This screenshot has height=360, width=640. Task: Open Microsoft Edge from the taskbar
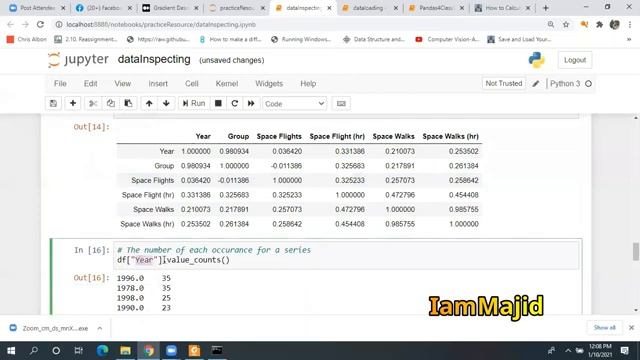[102, 351]
